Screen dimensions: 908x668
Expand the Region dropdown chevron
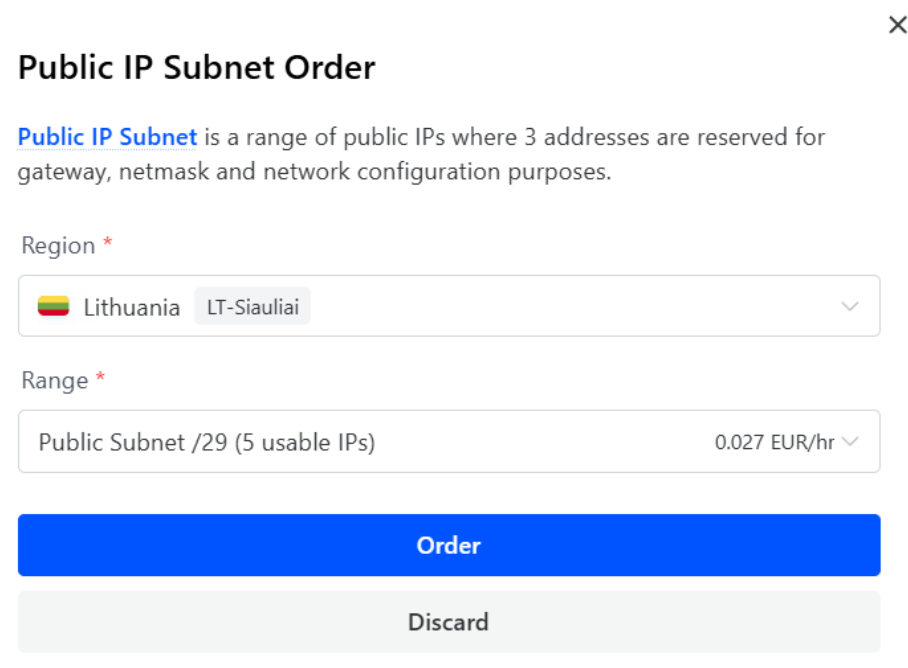[x=850, y=306]
